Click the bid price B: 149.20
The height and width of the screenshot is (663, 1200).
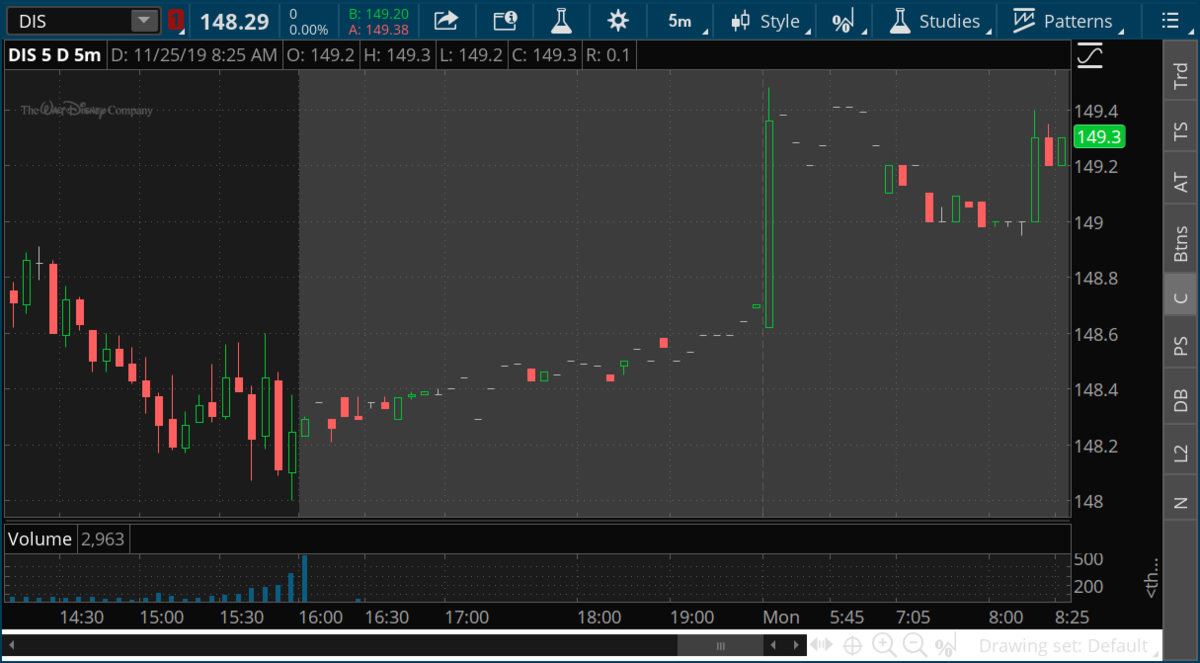(x=379, y=14)
